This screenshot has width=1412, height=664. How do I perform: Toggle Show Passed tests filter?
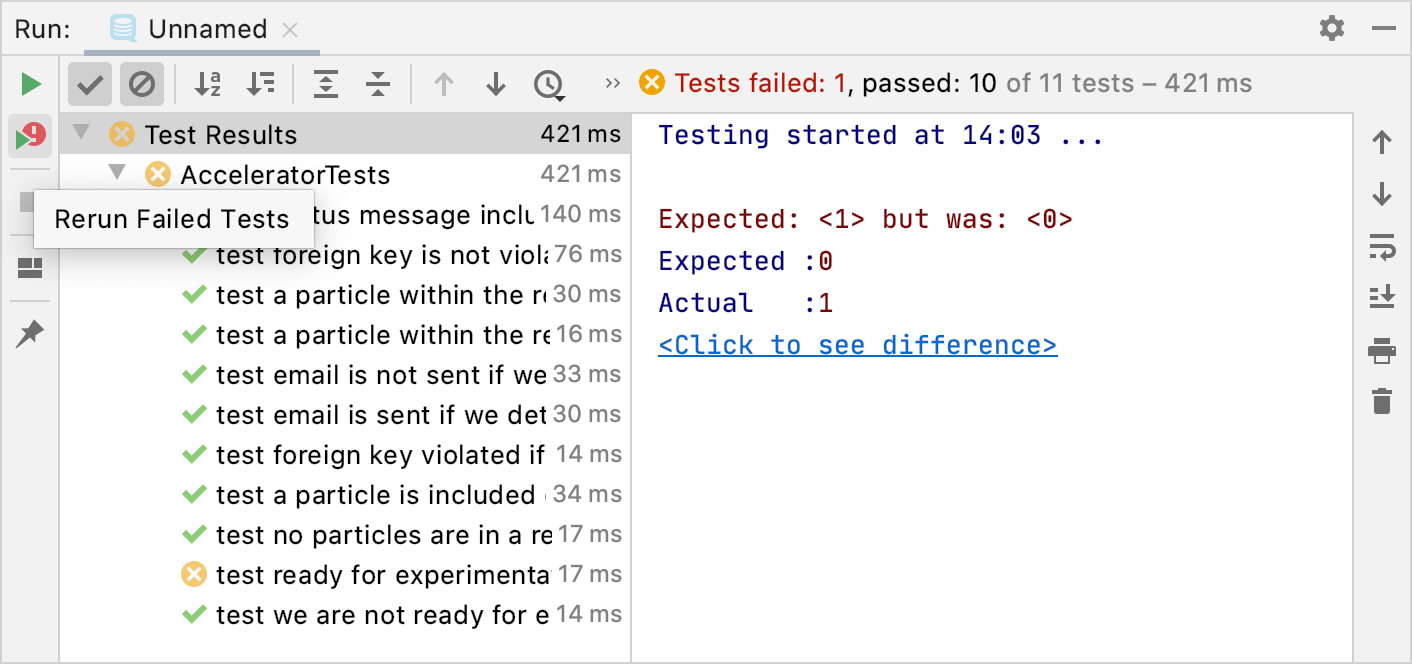(x=89, y=84)
